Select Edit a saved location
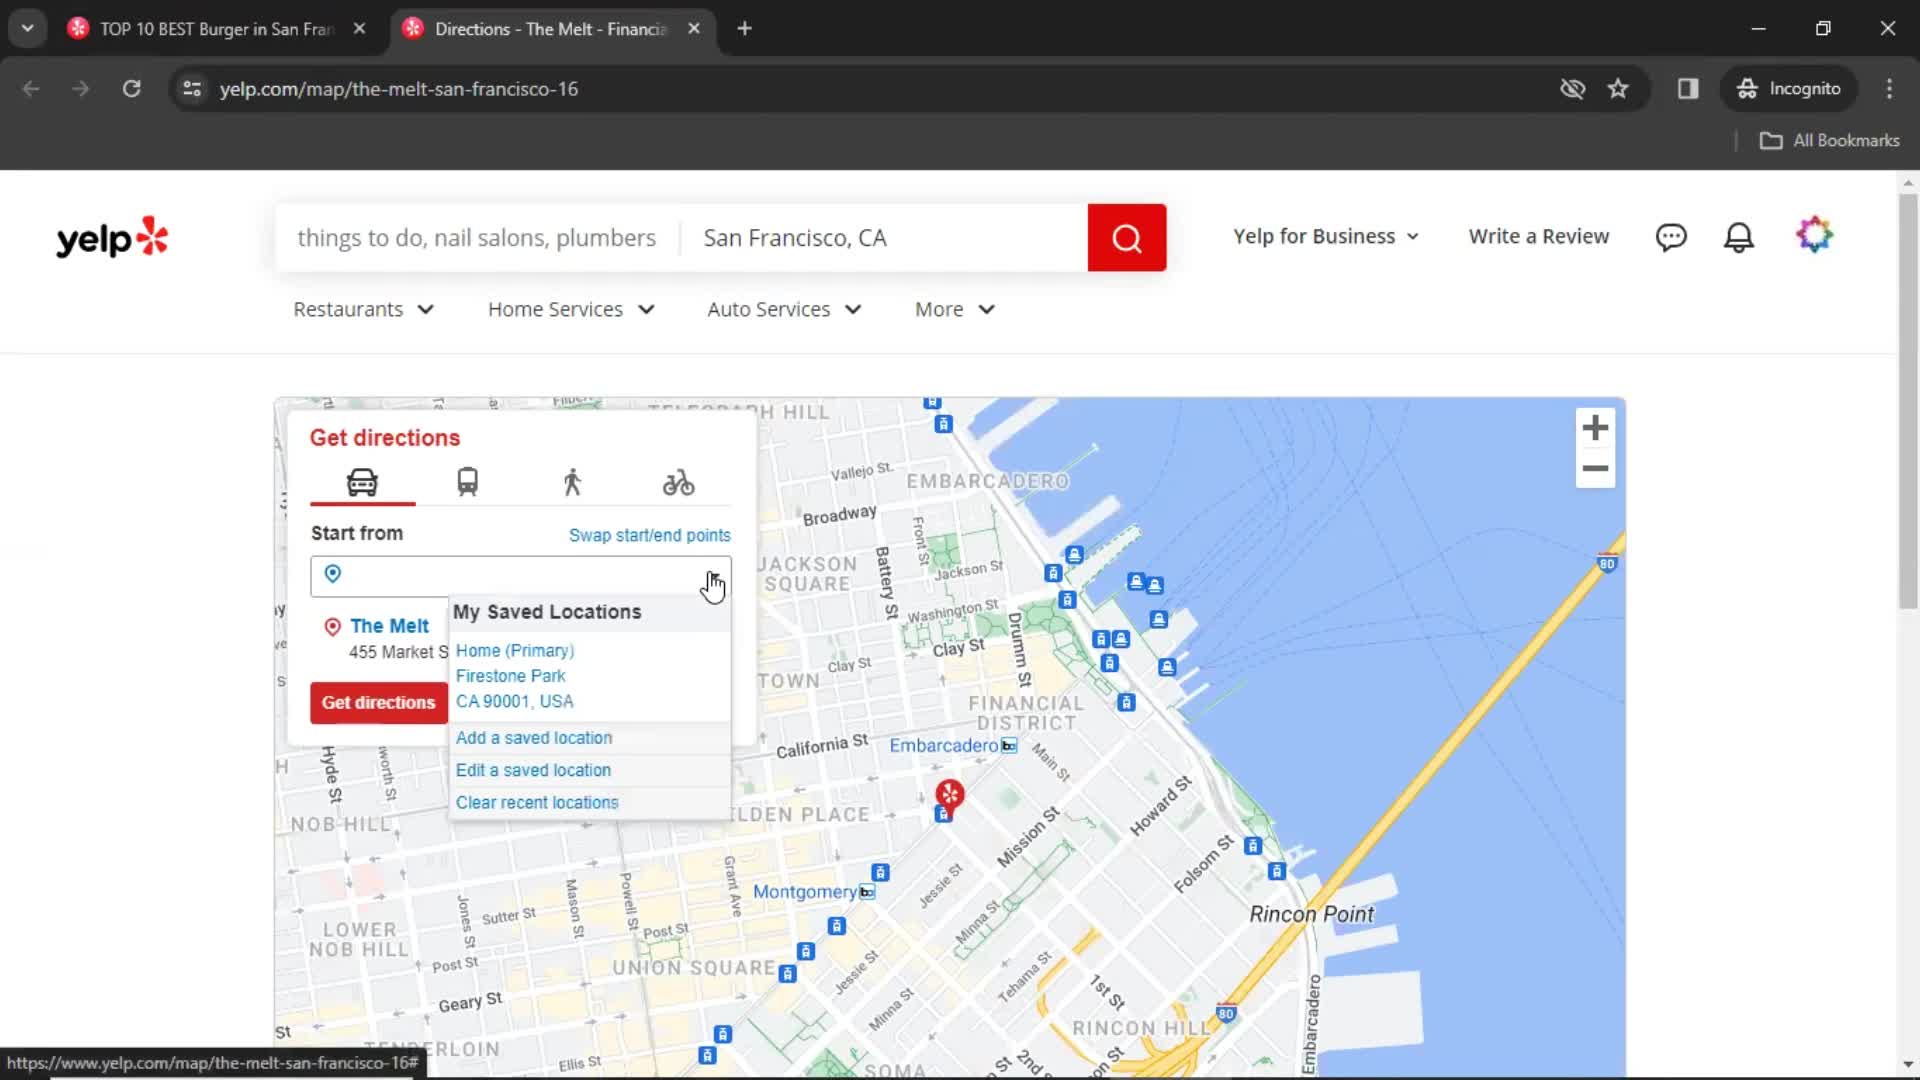Screen dimensions: 1920x1080 (x=533, y=770)
